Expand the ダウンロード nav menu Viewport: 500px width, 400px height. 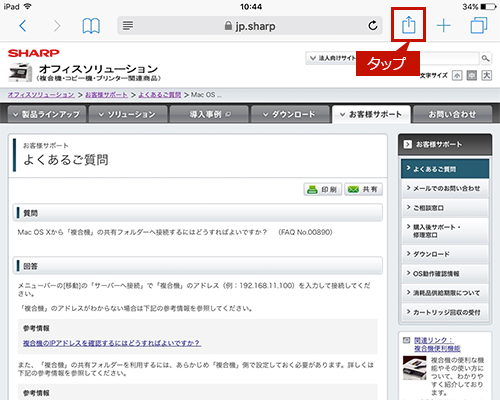[x=290, y=114]
